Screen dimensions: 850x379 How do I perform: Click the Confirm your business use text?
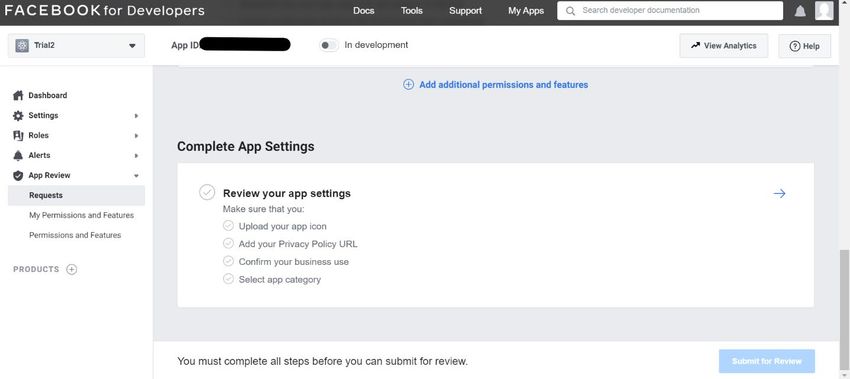point(294,262)
